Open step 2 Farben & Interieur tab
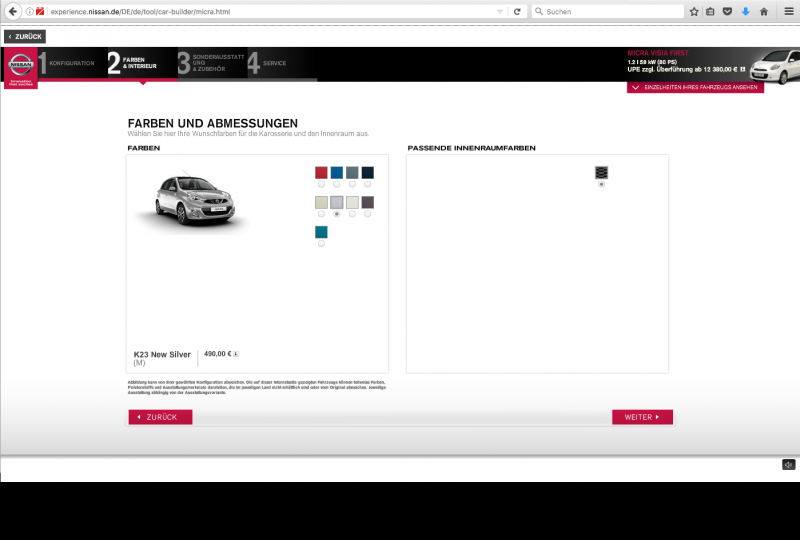Screen dimensions: 800x540 pyautogui.click(x=142, y=63)
